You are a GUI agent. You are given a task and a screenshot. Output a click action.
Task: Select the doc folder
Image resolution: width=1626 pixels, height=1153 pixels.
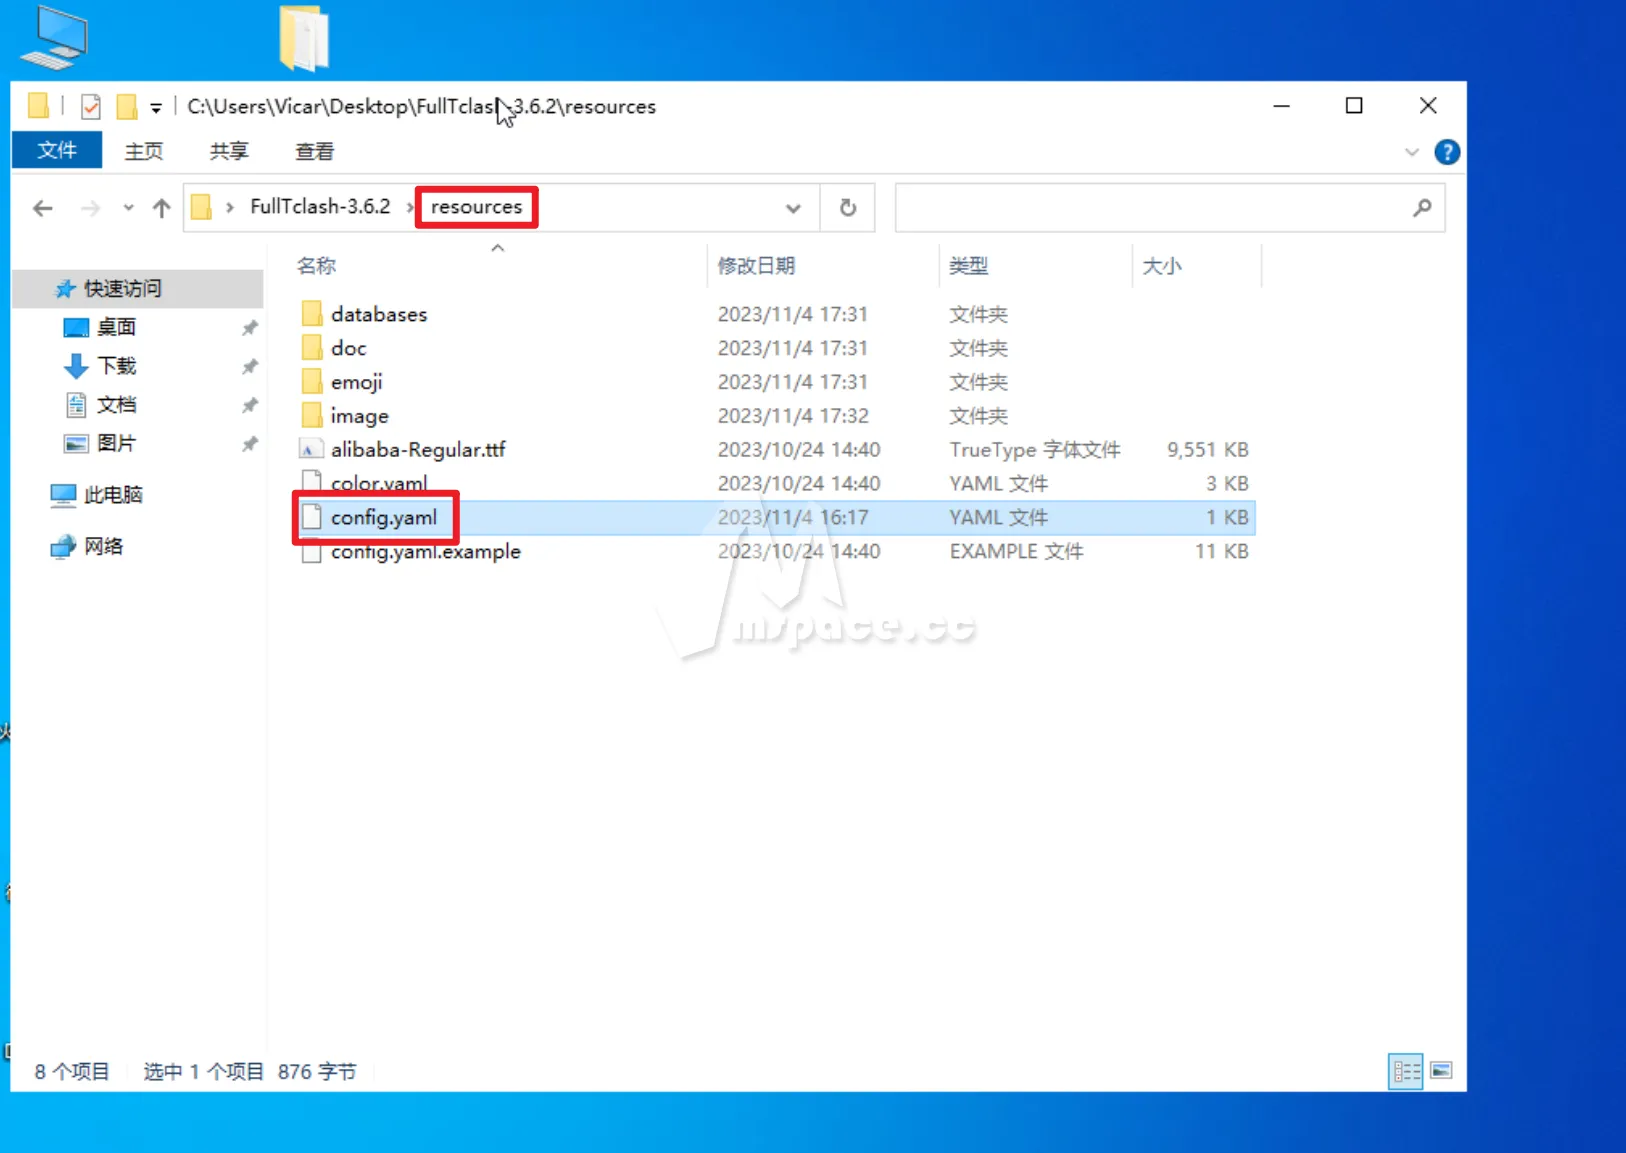[349, 348]
